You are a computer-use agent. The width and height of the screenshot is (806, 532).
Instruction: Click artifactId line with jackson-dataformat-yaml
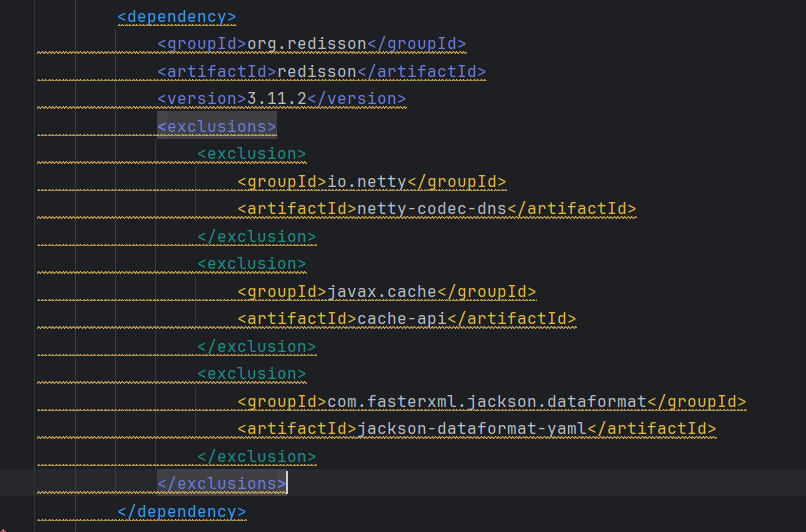(477, 429)
